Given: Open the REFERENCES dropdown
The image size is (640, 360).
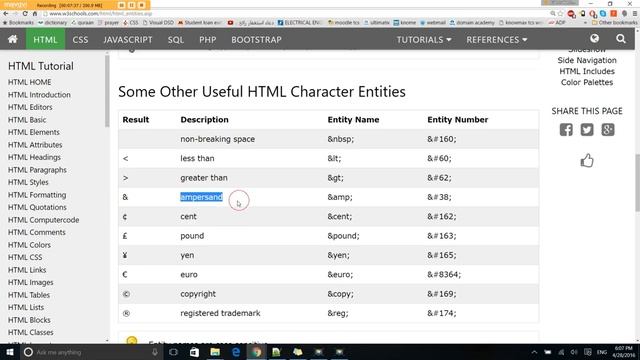Looking at the screenshot, I should 497,40.
